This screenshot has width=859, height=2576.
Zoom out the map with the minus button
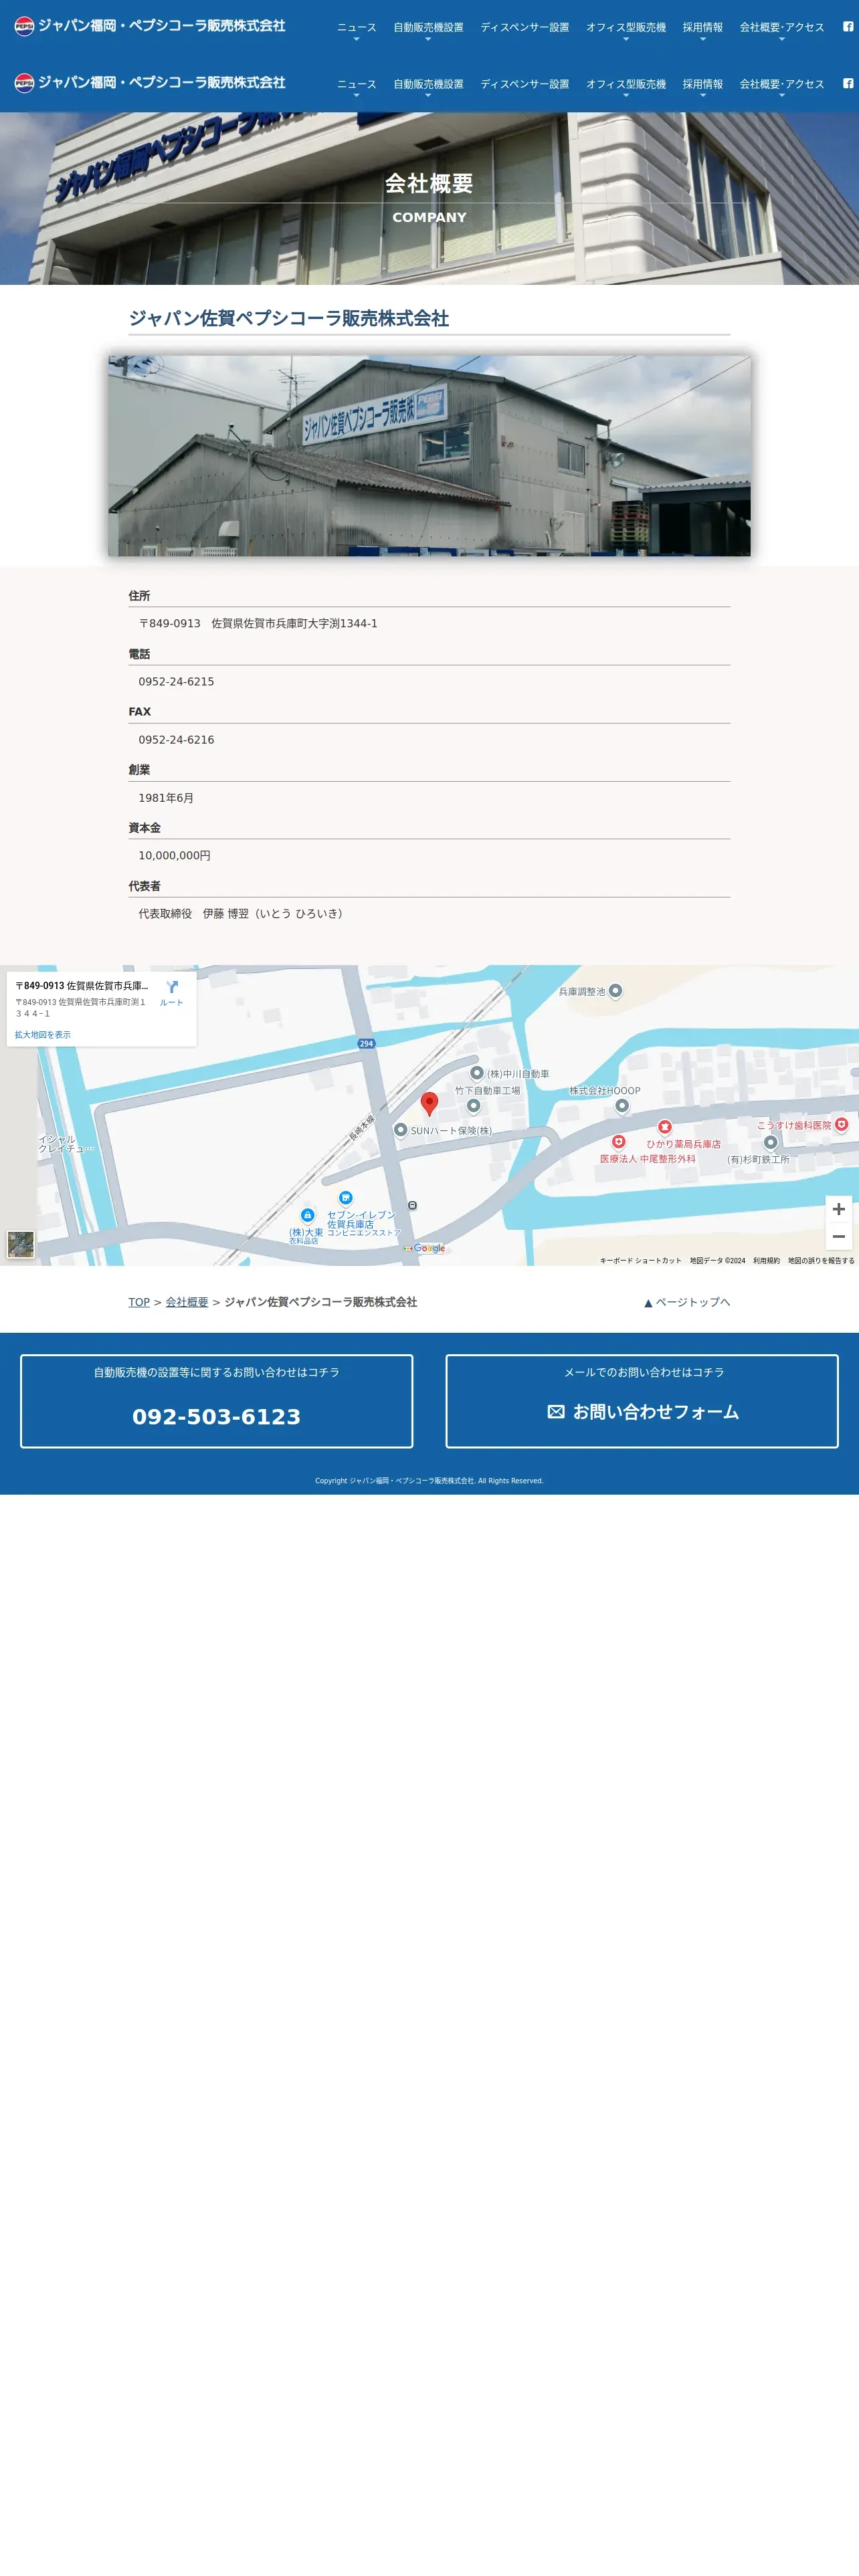pyautogui.click(x=838, y=1237)
